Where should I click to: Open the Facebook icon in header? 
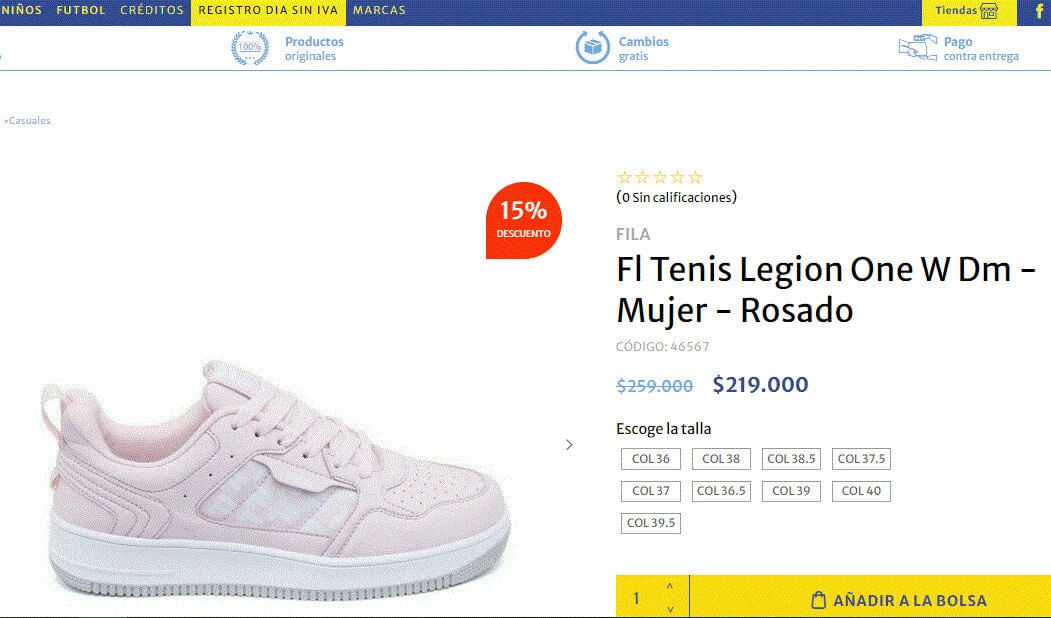pos(1040,11)
